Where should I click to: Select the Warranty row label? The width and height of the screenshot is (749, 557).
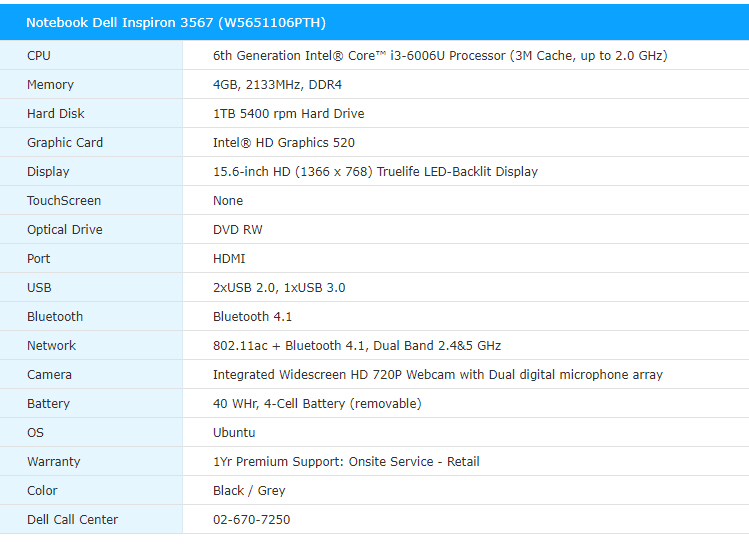pyautogui.click(x=54, y=462)
